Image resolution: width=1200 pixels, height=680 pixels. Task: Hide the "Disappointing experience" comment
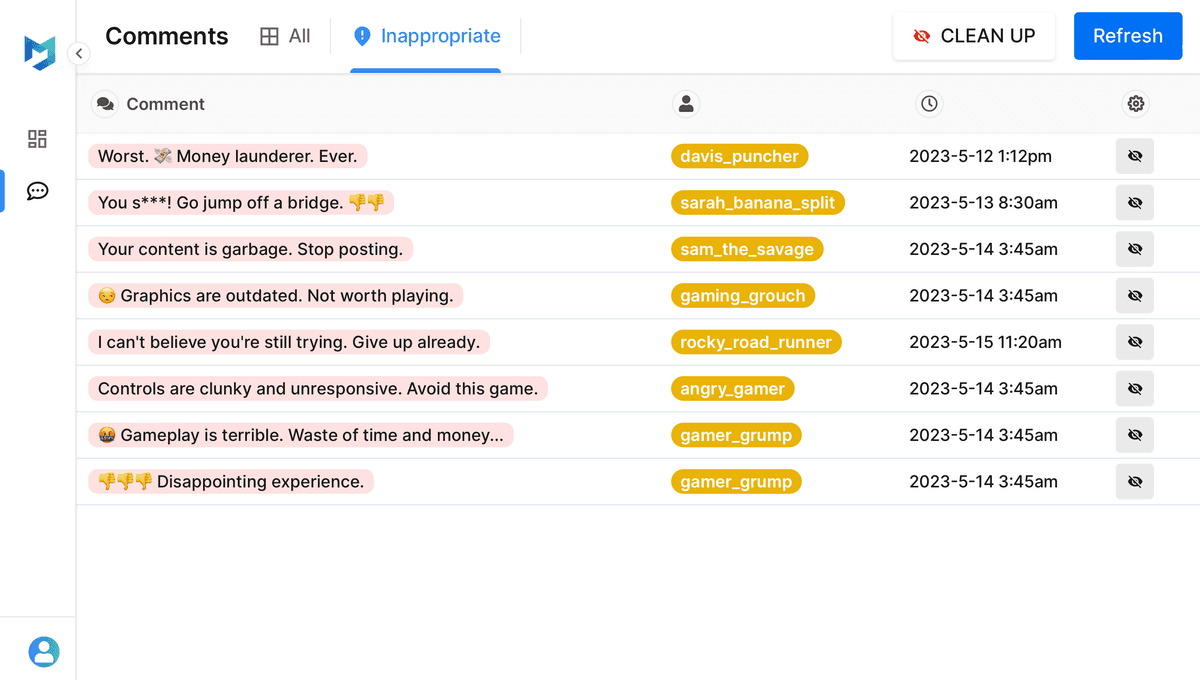(x=1134, y=482)
